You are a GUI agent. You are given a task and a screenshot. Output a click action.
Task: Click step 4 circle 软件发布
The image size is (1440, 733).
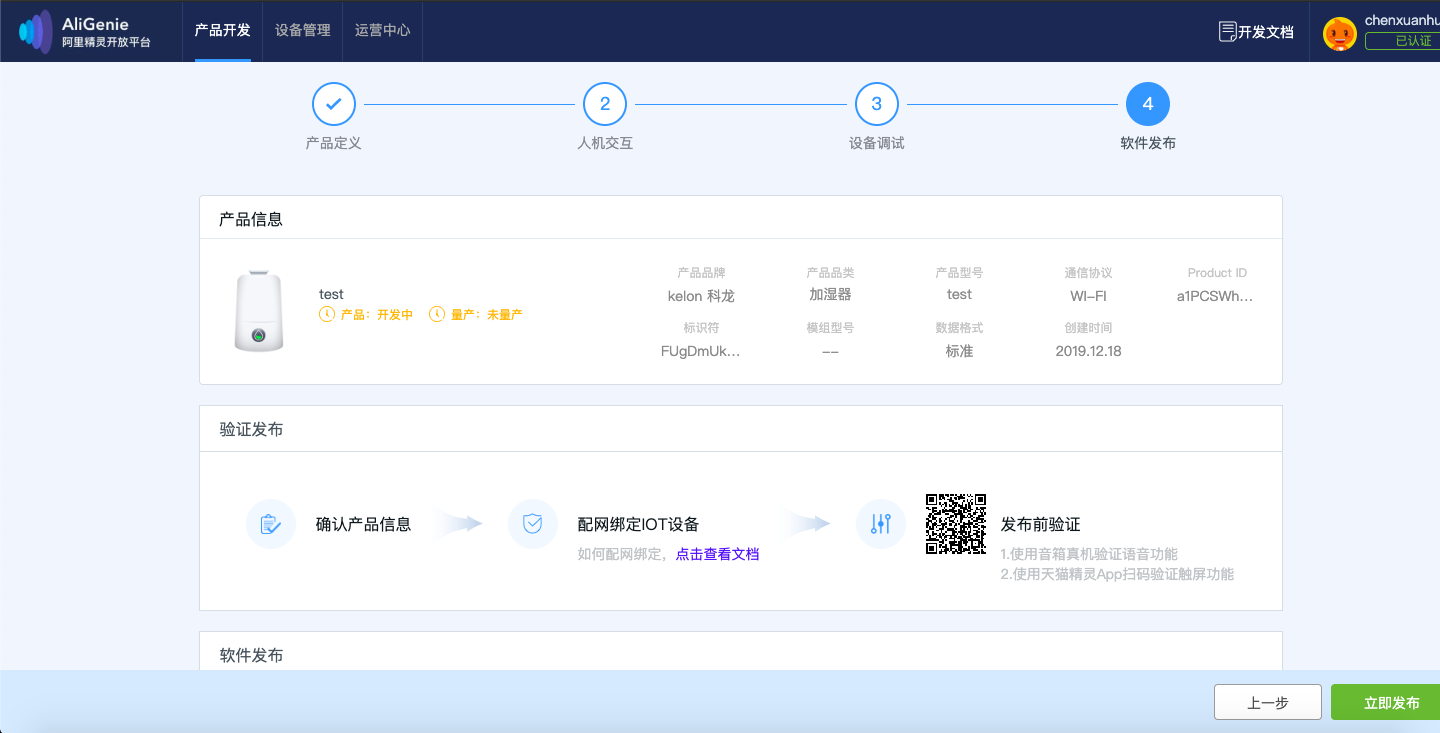(x=1148, y=104)
